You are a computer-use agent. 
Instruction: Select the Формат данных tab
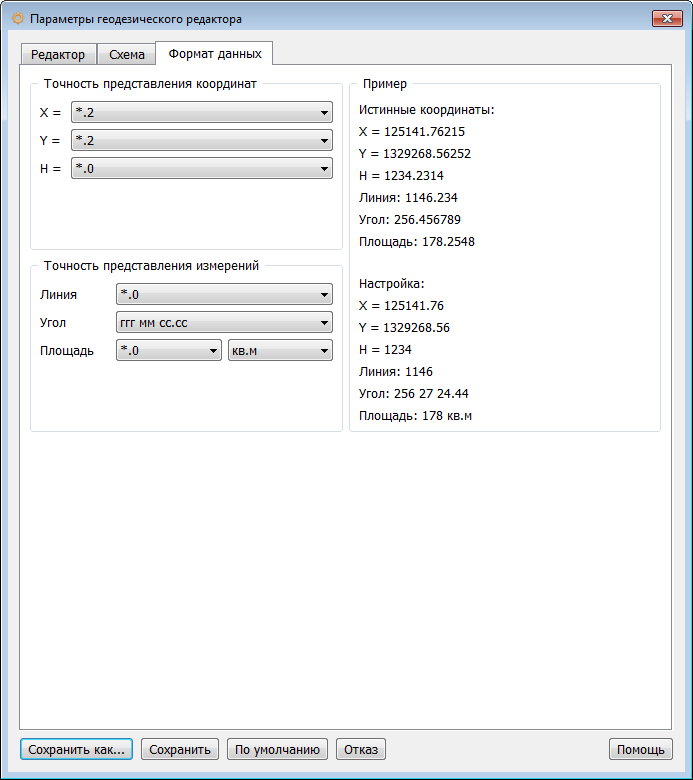tap(215, 53)
